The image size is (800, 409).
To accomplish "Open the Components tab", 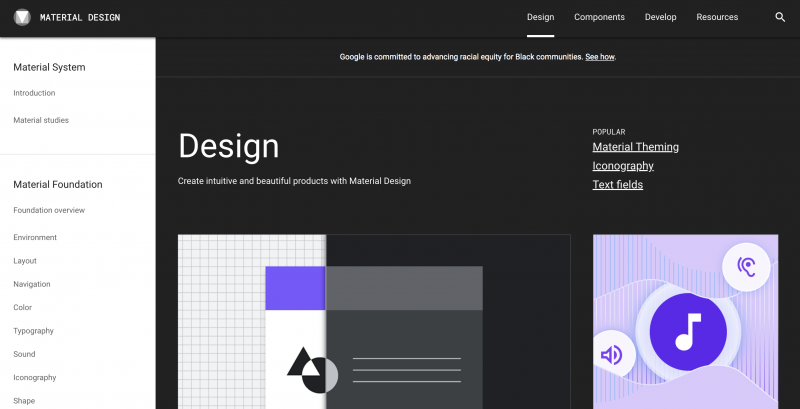I will coord(599,17).
